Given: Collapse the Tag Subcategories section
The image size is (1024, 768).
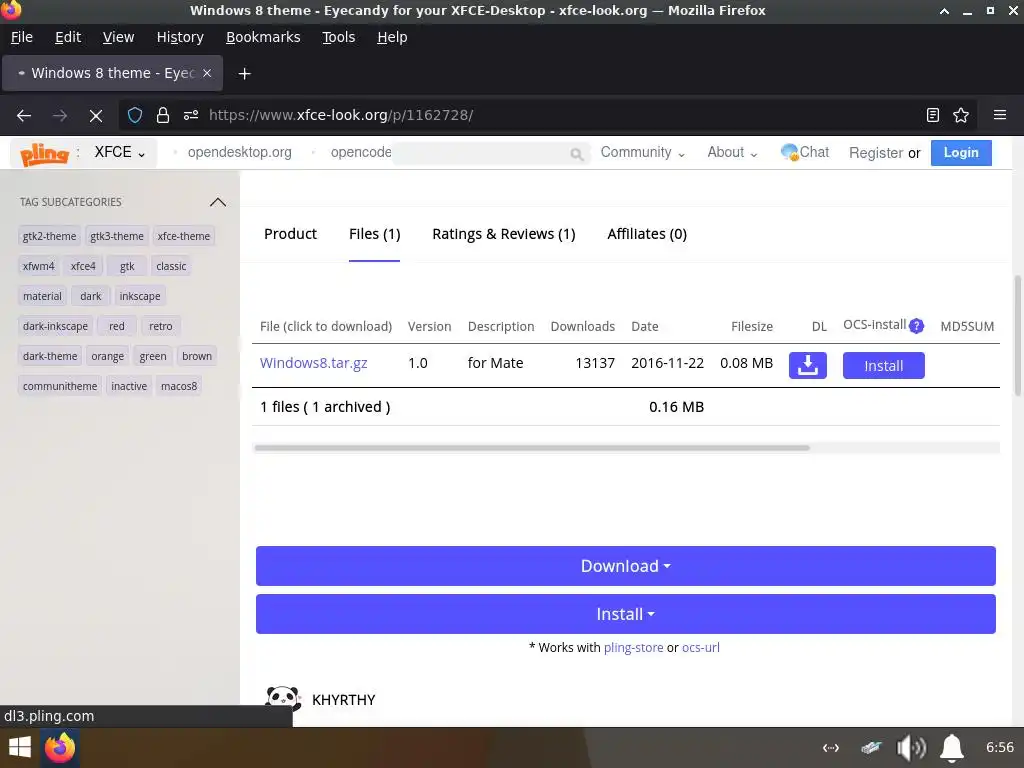Looking at the screenshot, I should click(218, 202).
